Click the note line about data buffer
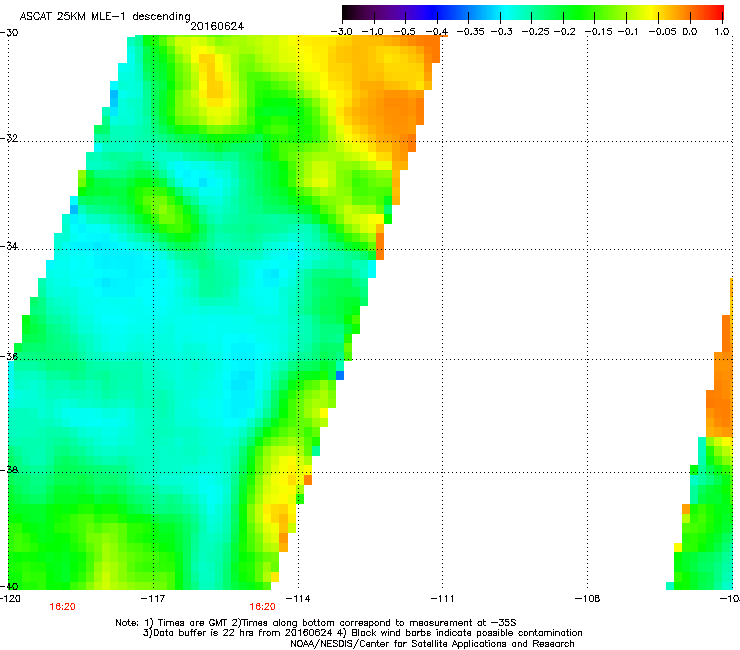The height and width of the screenshot is (650, 740). (362, 633)
